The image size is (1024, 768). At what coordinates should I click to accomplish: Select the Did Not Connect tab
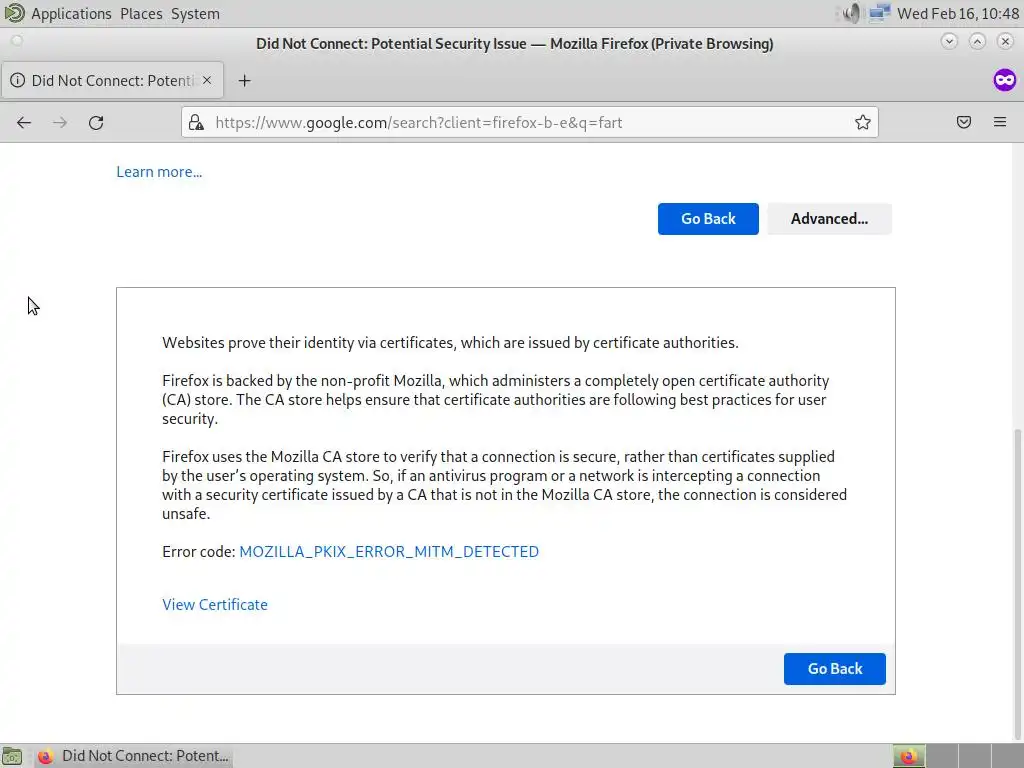point(112,80)
